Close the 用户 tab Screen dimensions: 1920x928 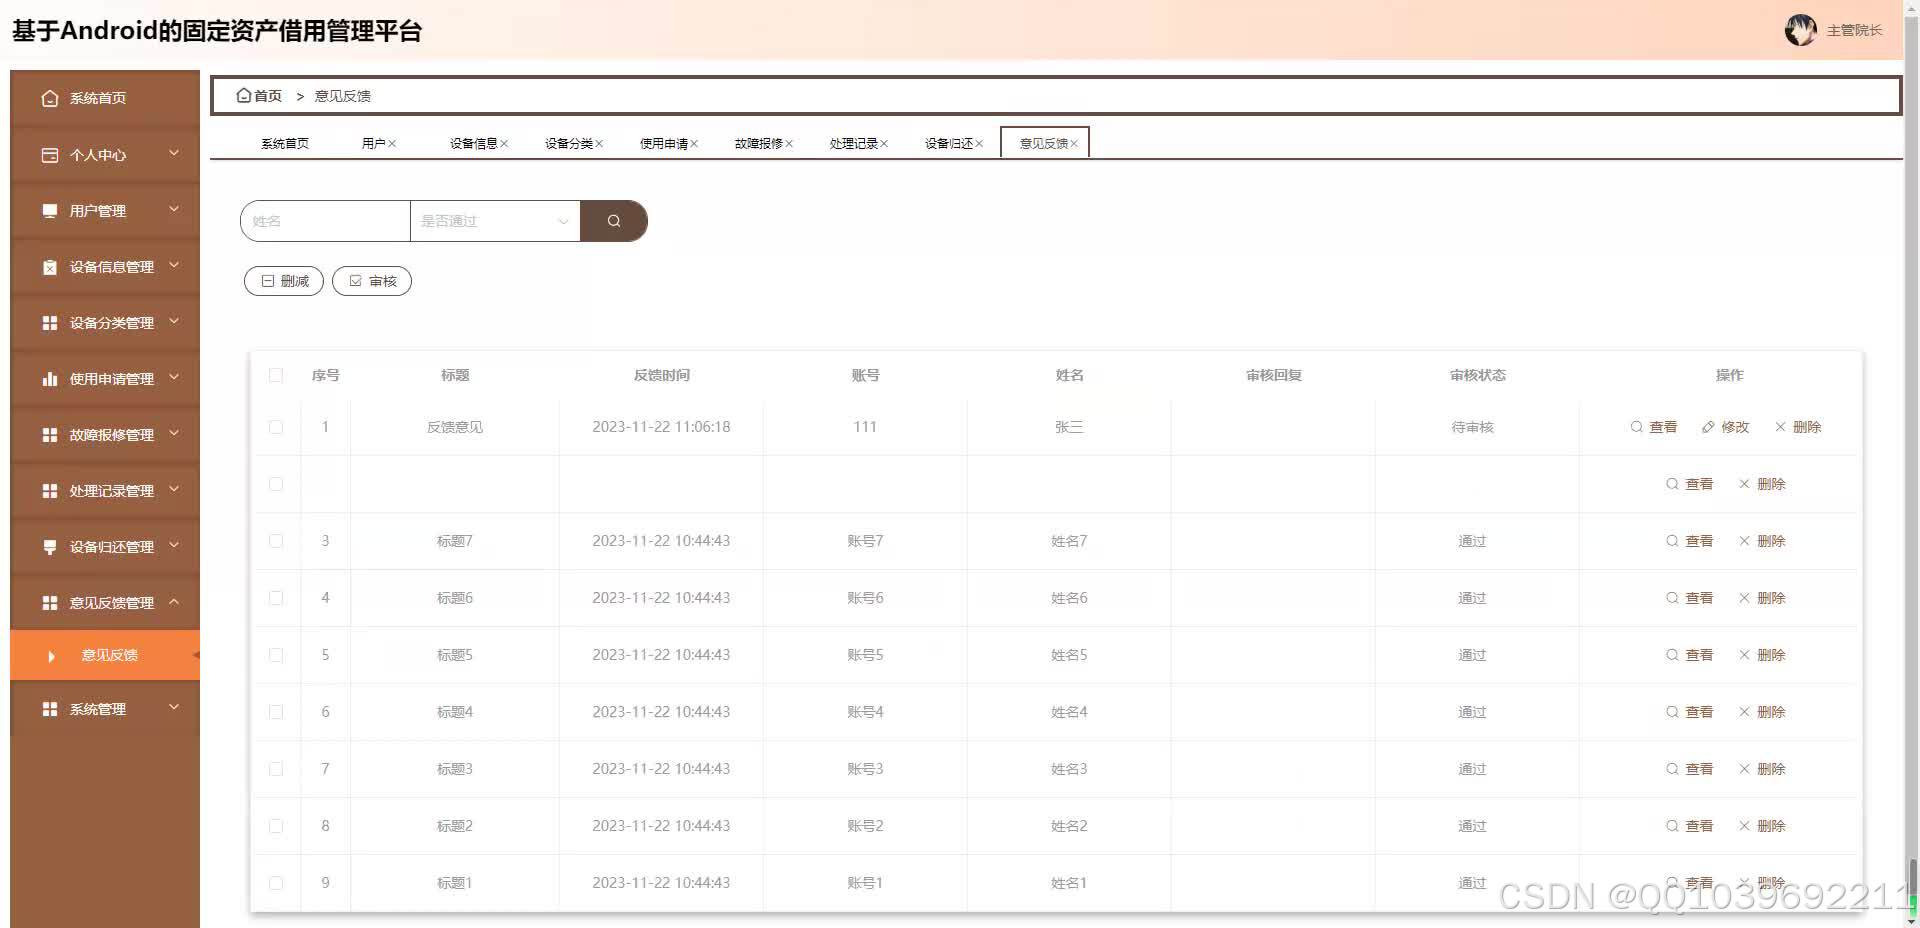click(392, 144)
